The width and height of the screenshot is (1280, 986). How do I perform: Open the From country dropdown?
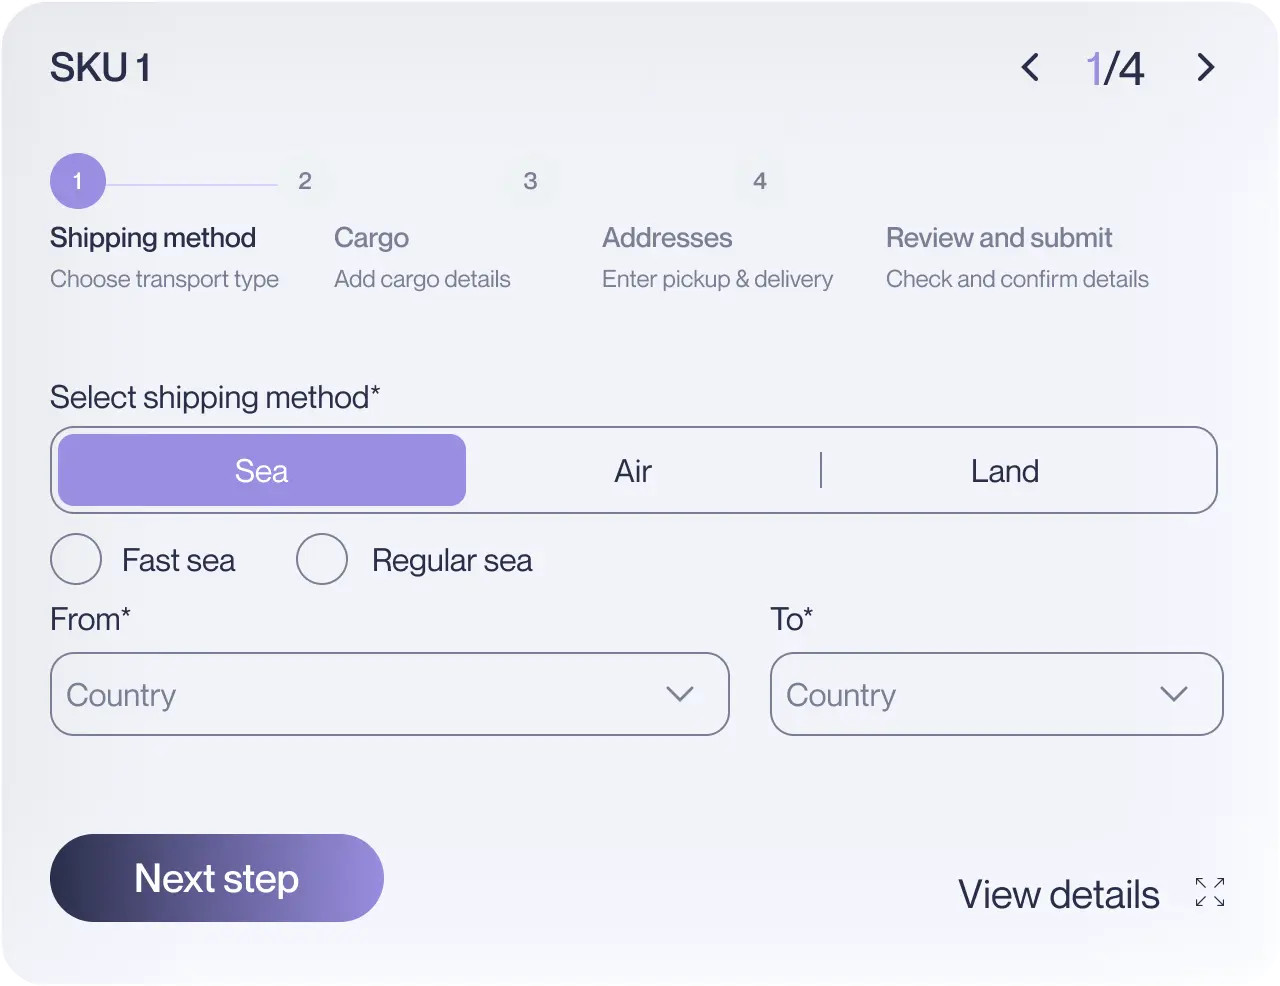coord(390,694)
